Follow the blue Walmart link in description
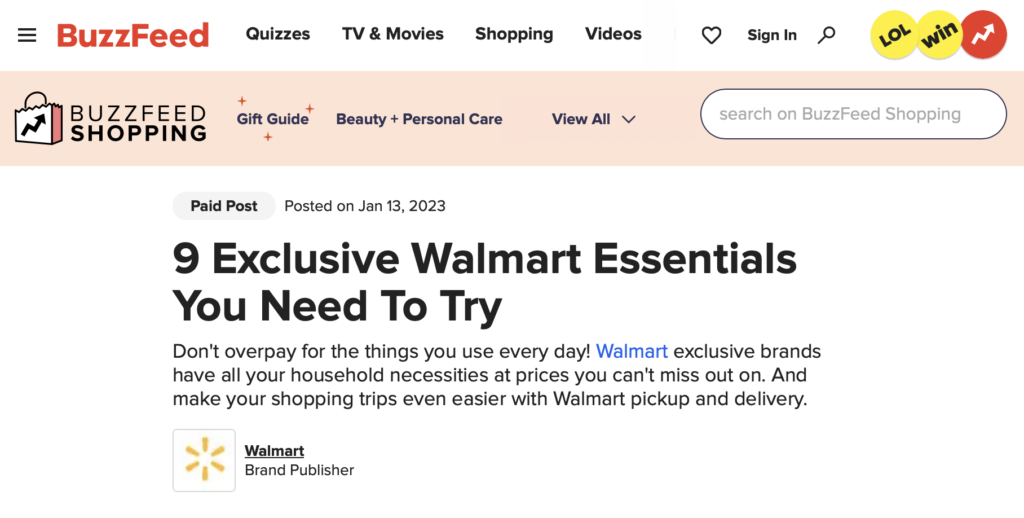This screenshot has height=518, width=1024. (632, 351)
